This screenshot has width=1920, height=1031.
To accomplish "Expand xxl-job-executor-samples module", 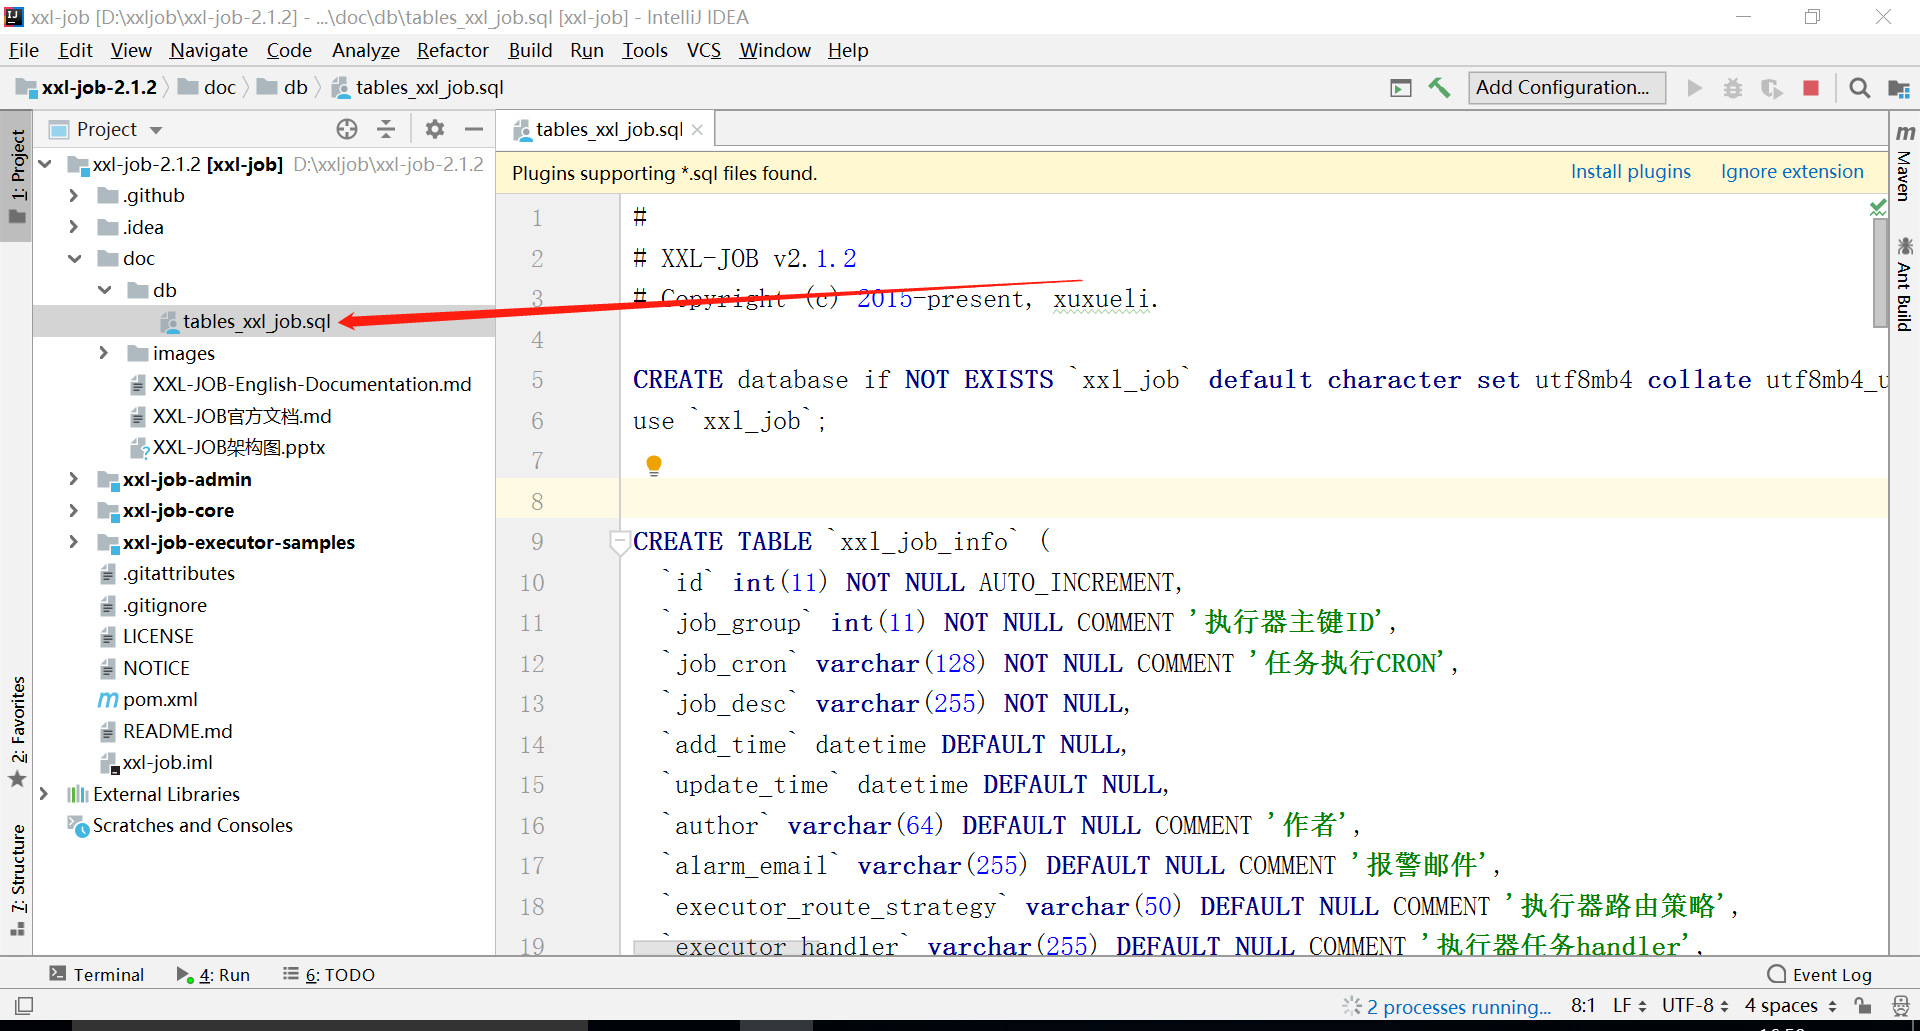I will pos(74,542).
